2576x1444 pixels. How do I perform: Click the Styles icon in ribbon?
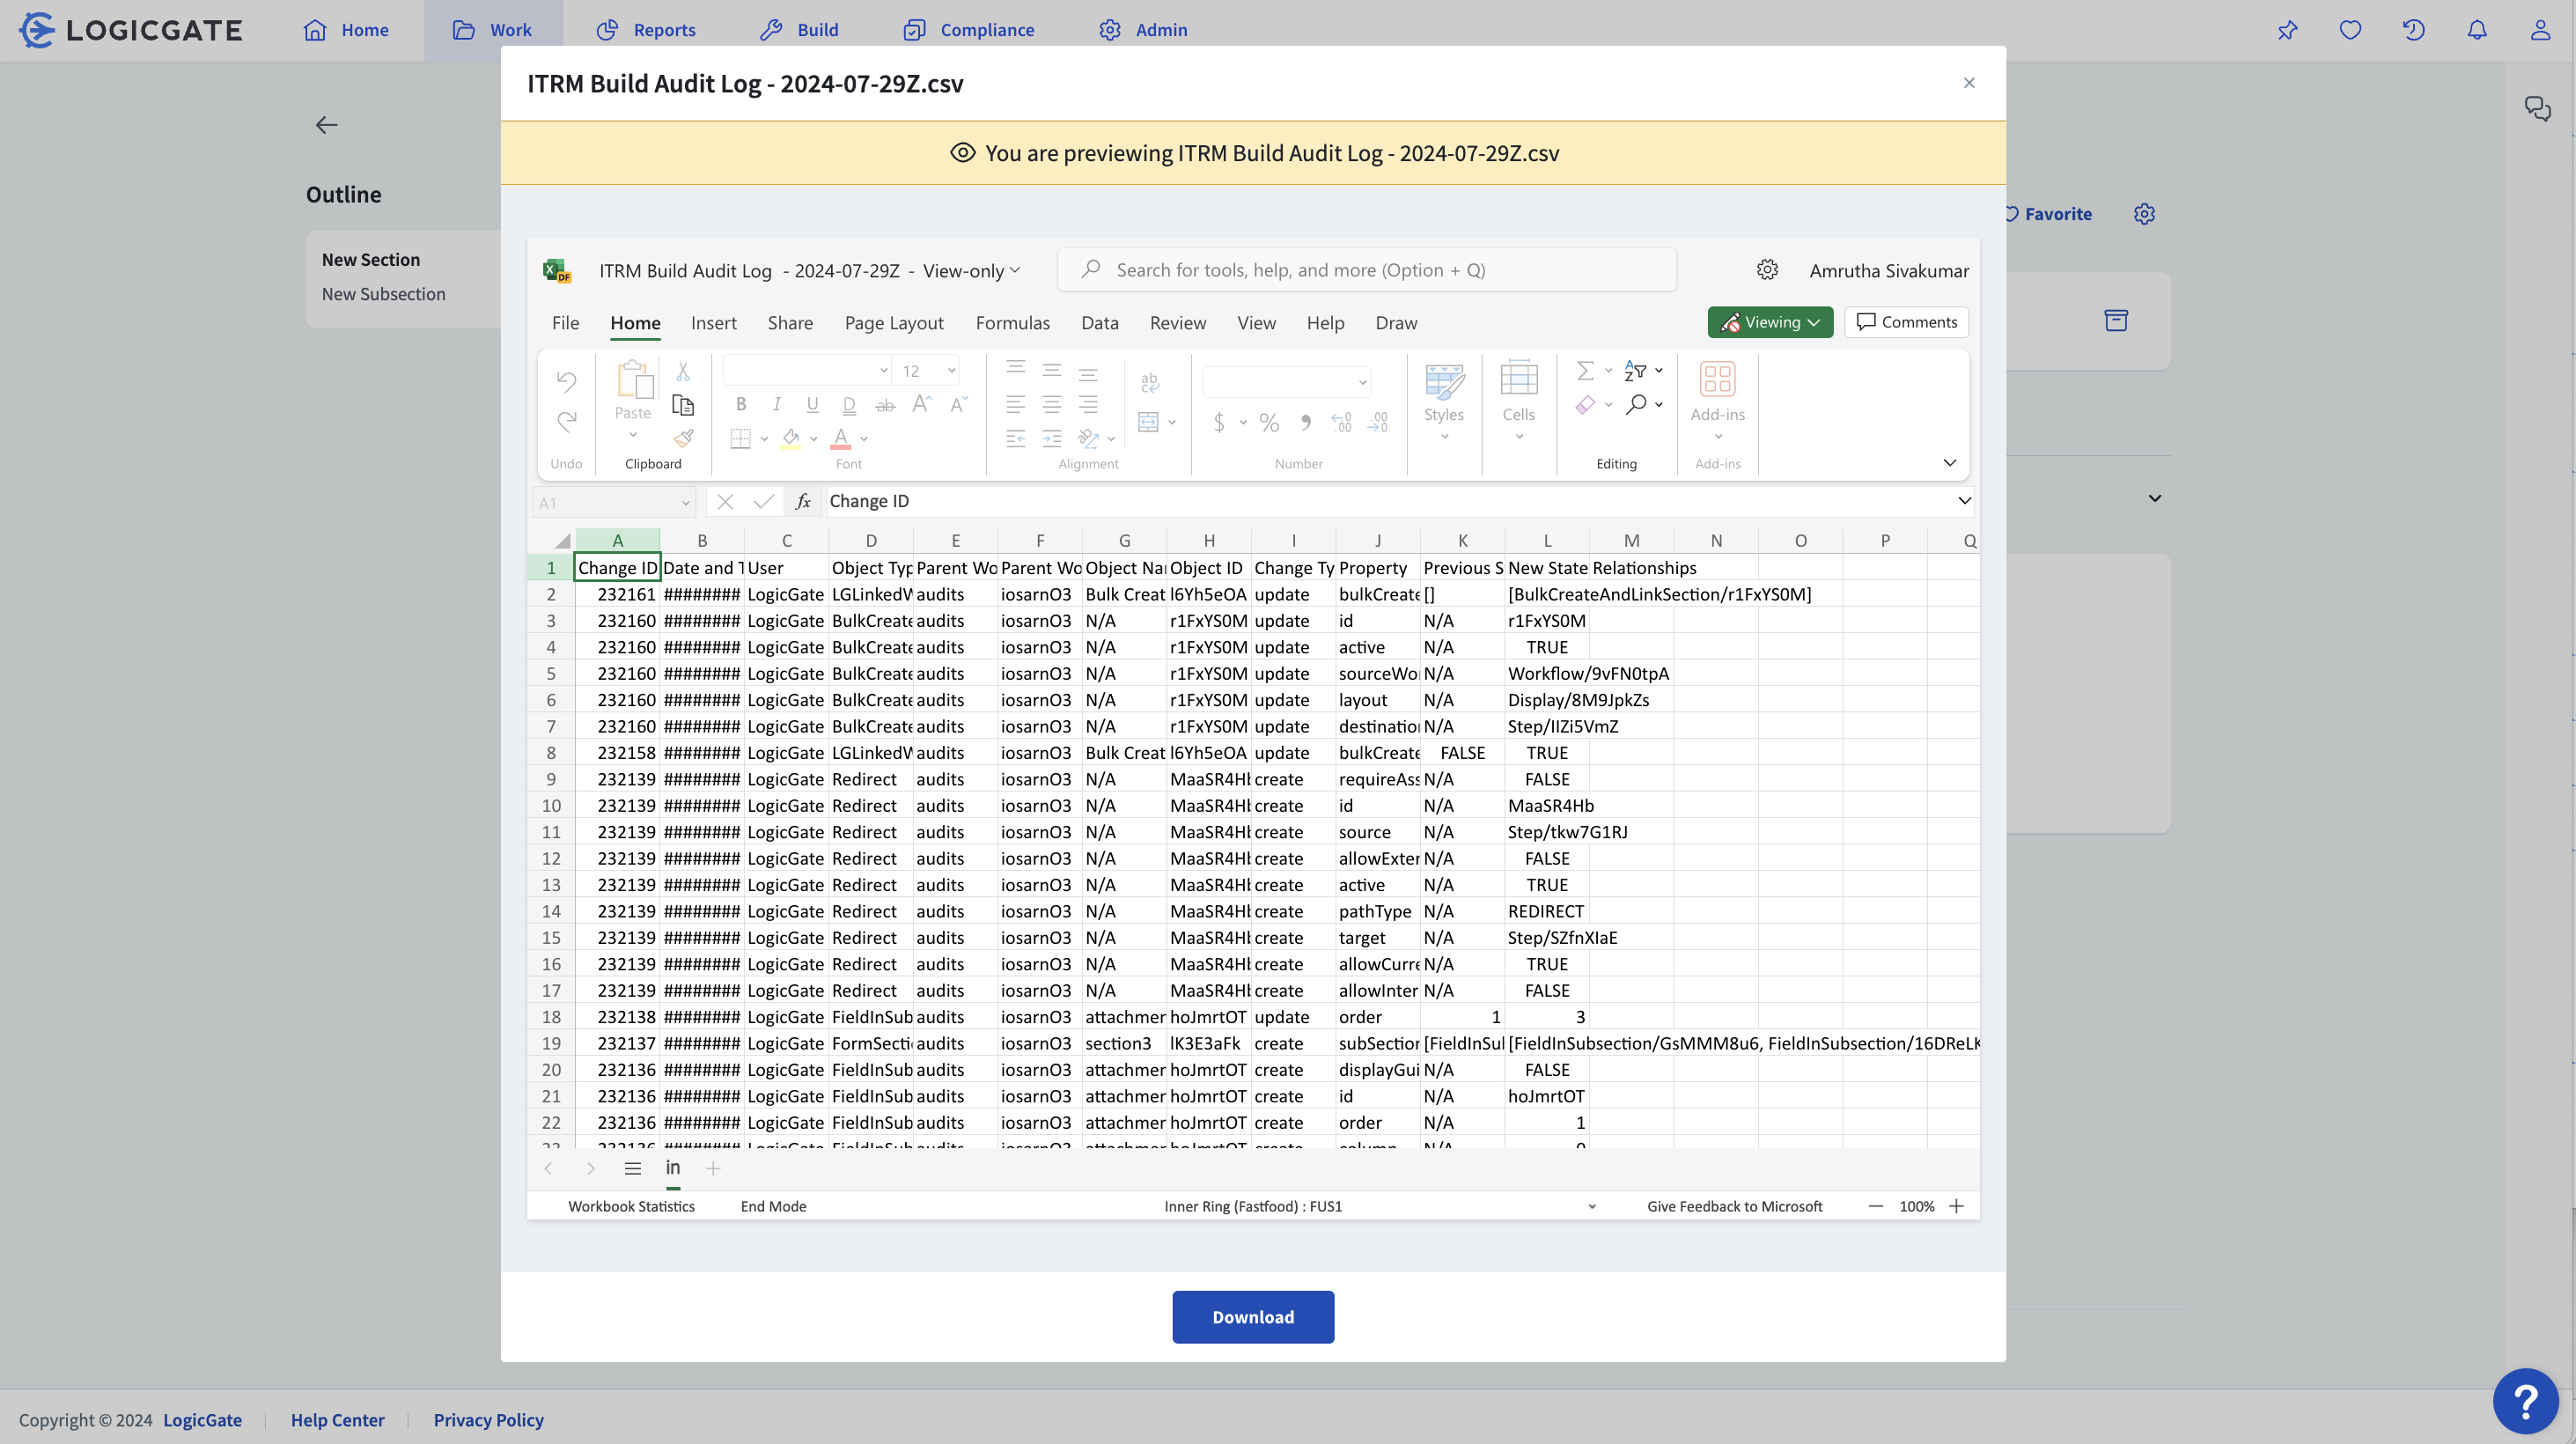[x=1444, y=381]
